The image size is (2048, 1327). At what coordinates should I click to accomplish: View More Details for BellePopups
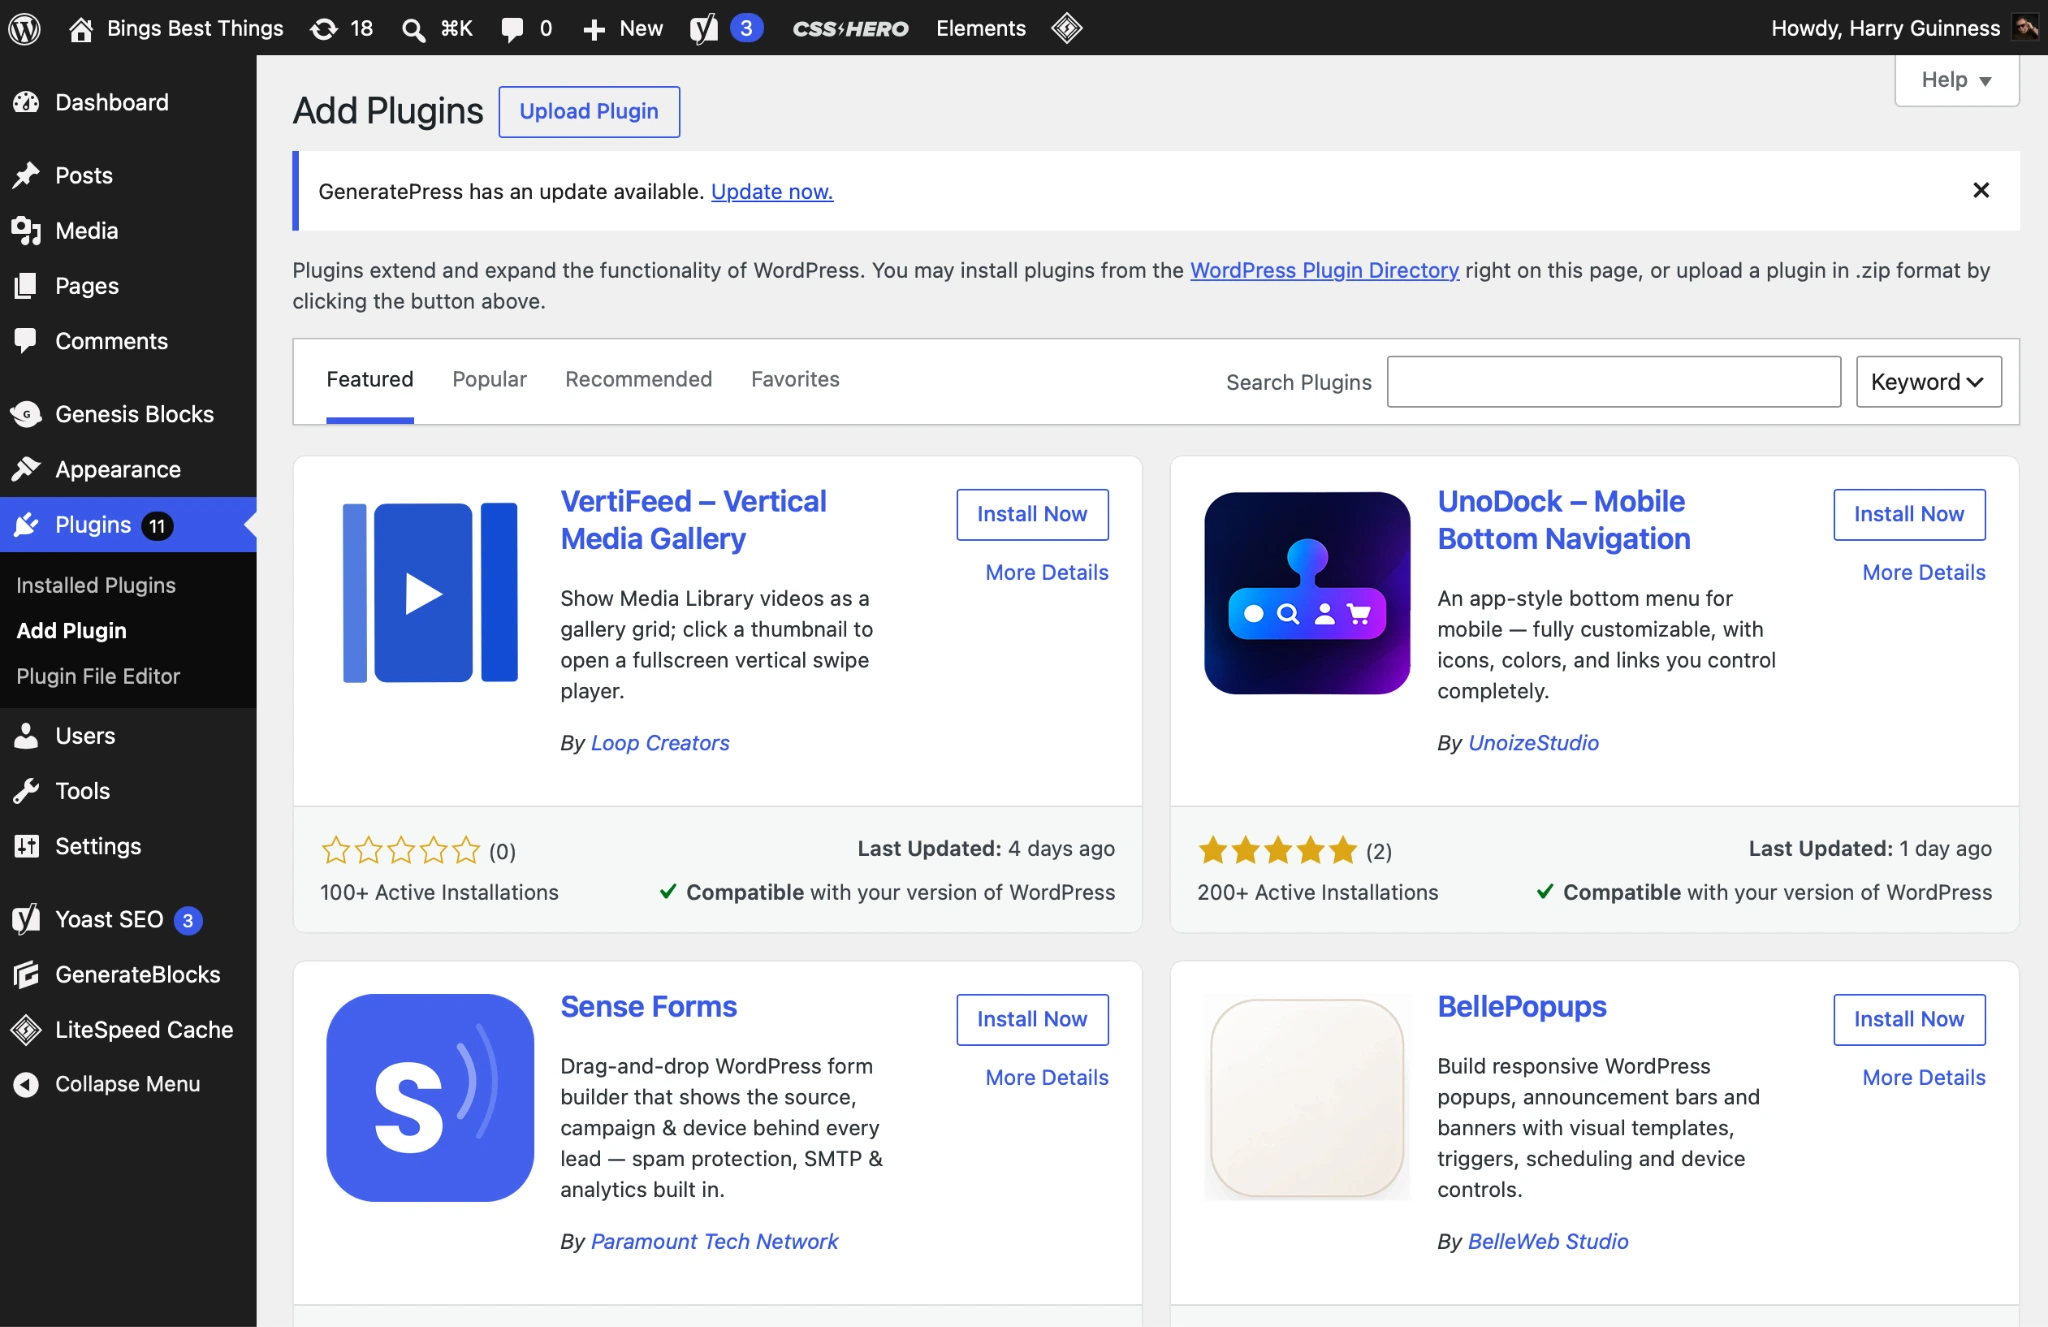(1924, 1078)
